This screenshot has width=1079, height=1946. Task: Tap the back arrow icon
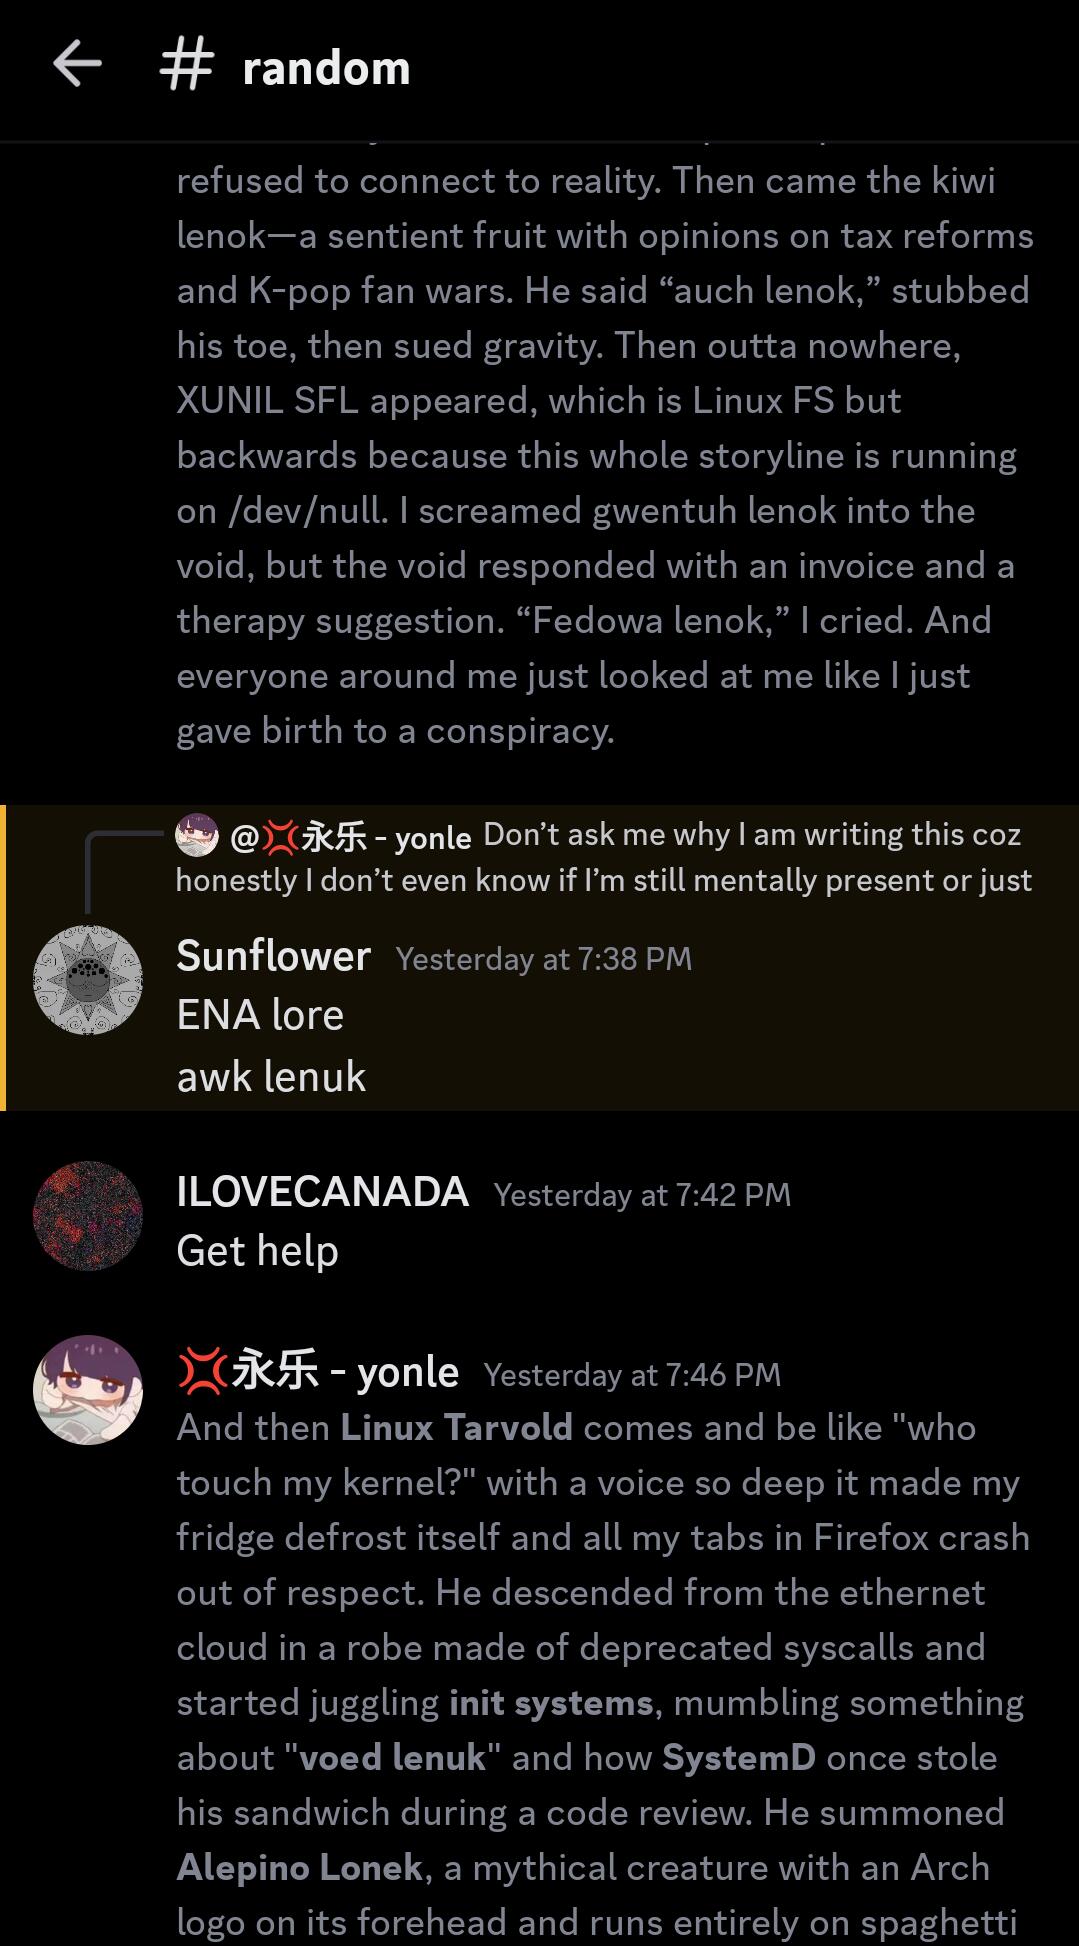click(77, 66)
